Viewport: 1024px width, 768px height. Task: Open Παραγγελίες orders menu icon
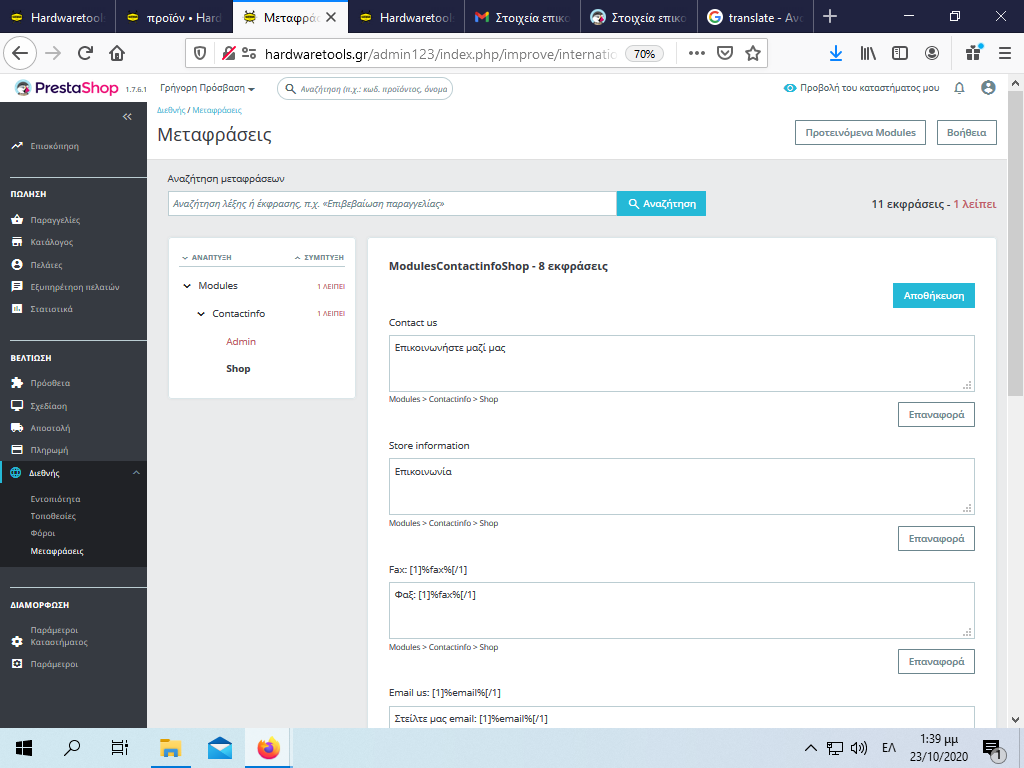pos(17,220)
